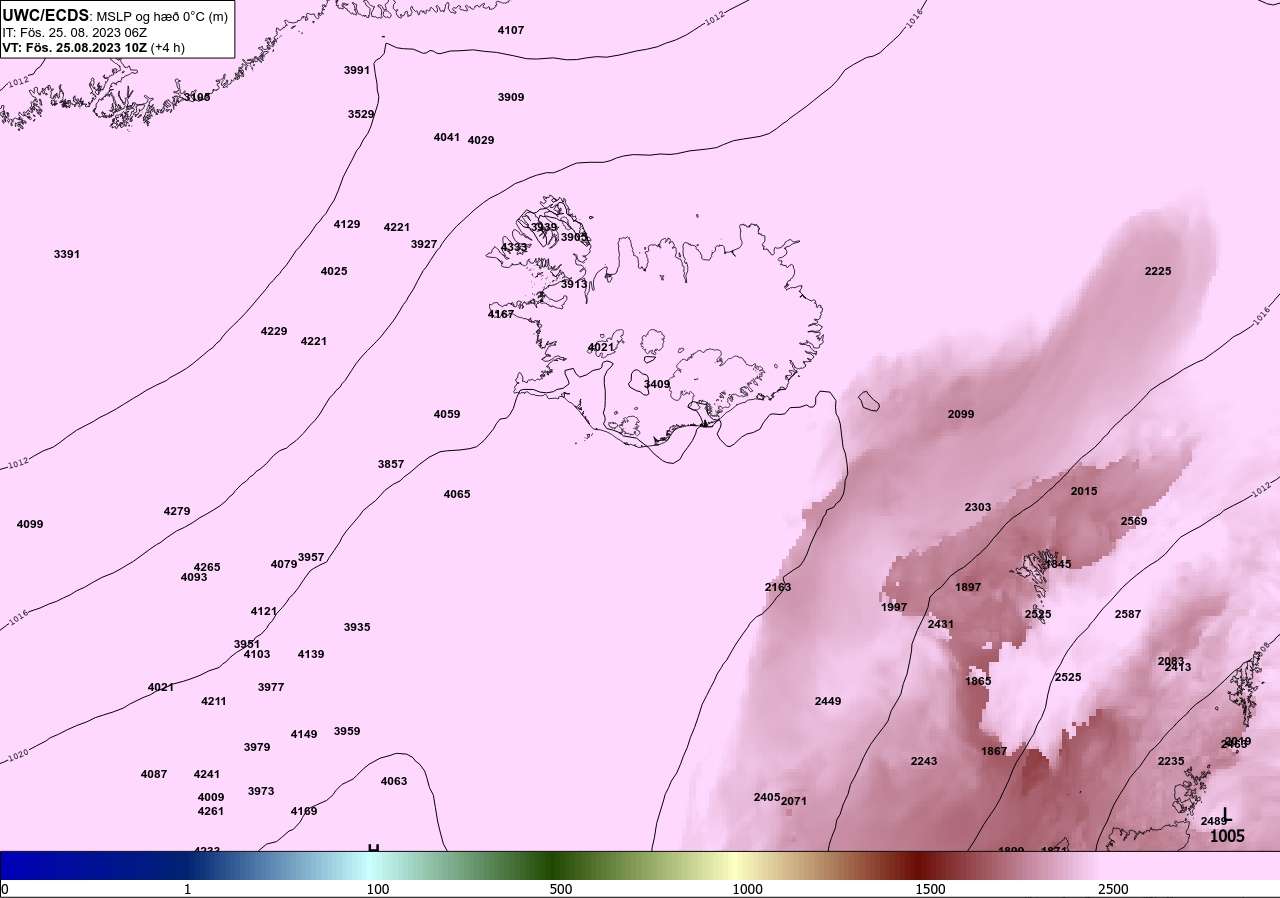Click the height value 4121
This screenshot has width=1280, height=898.
[x=264, y=611]
